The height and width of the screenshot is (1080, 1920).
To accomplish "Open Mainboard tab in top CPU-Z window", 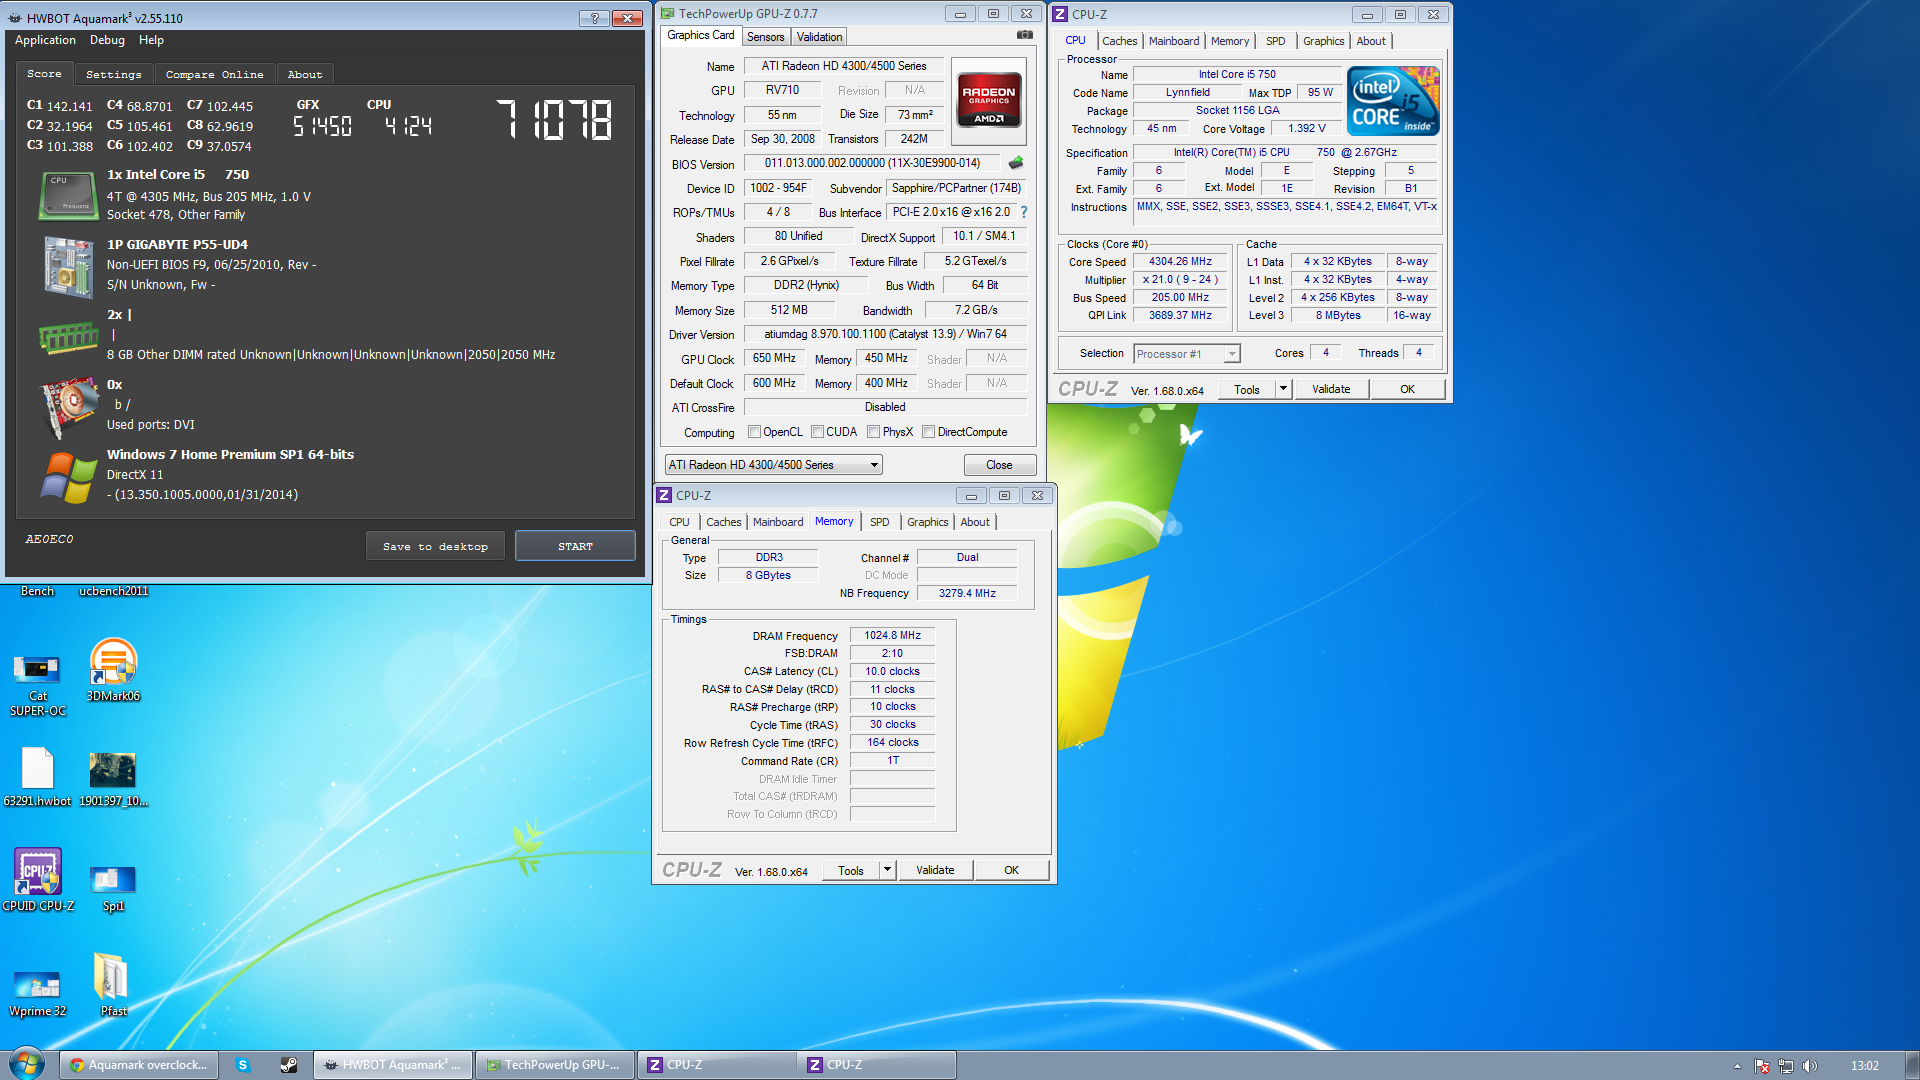I will (x=1173, y=41).
